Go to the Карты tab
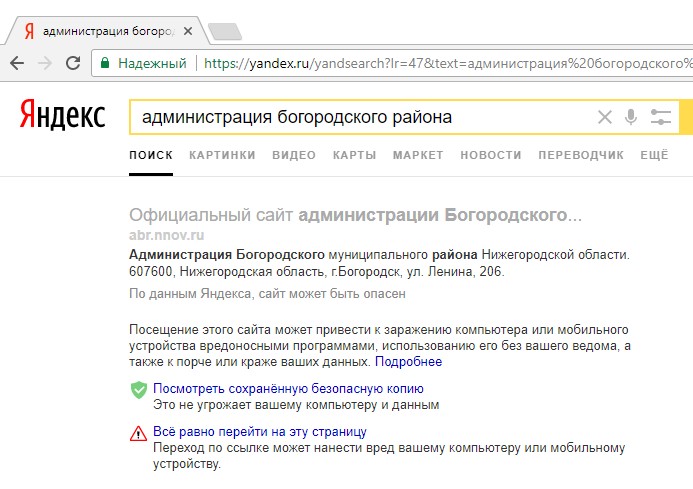 [x=354, y=155]
